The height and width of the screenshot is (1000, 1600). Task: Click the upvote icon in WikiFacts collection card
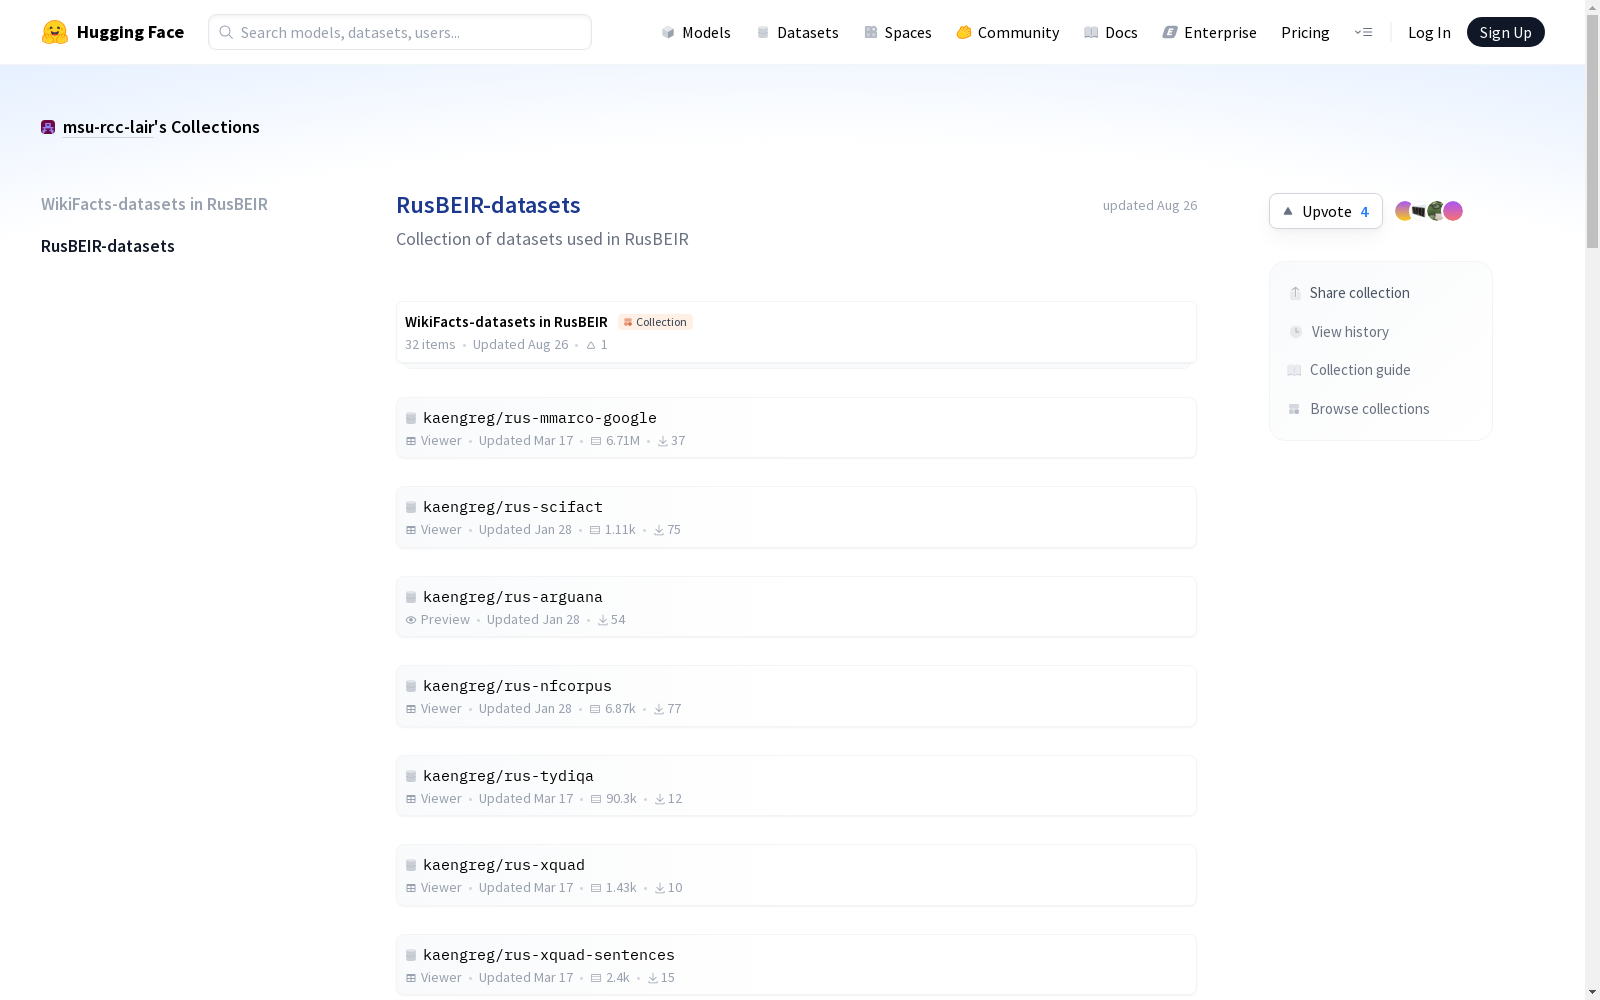pos(591,345)
